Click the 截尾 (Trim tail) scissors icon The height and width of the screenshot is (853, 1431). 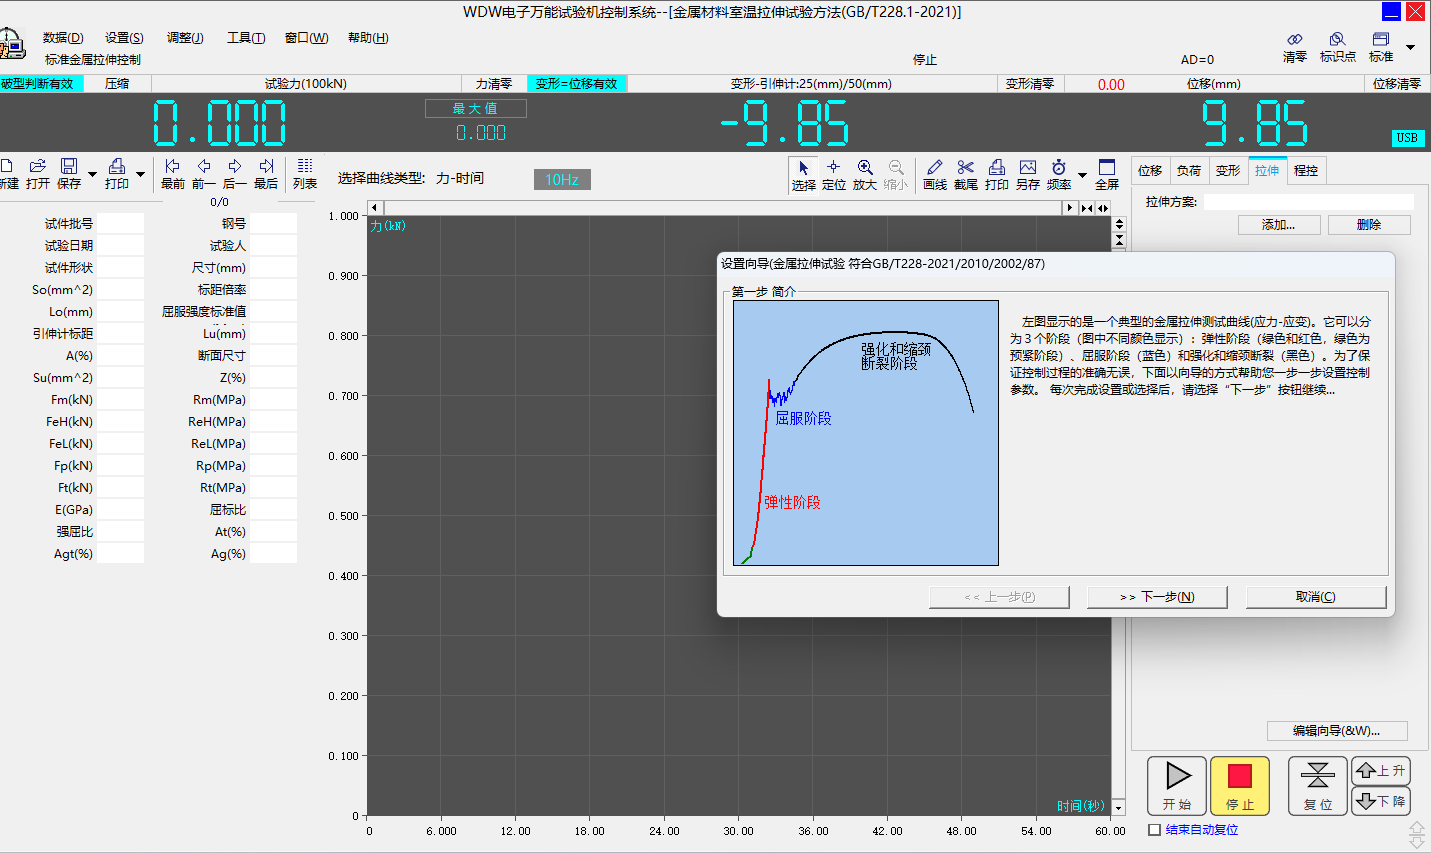pos(965,174)
